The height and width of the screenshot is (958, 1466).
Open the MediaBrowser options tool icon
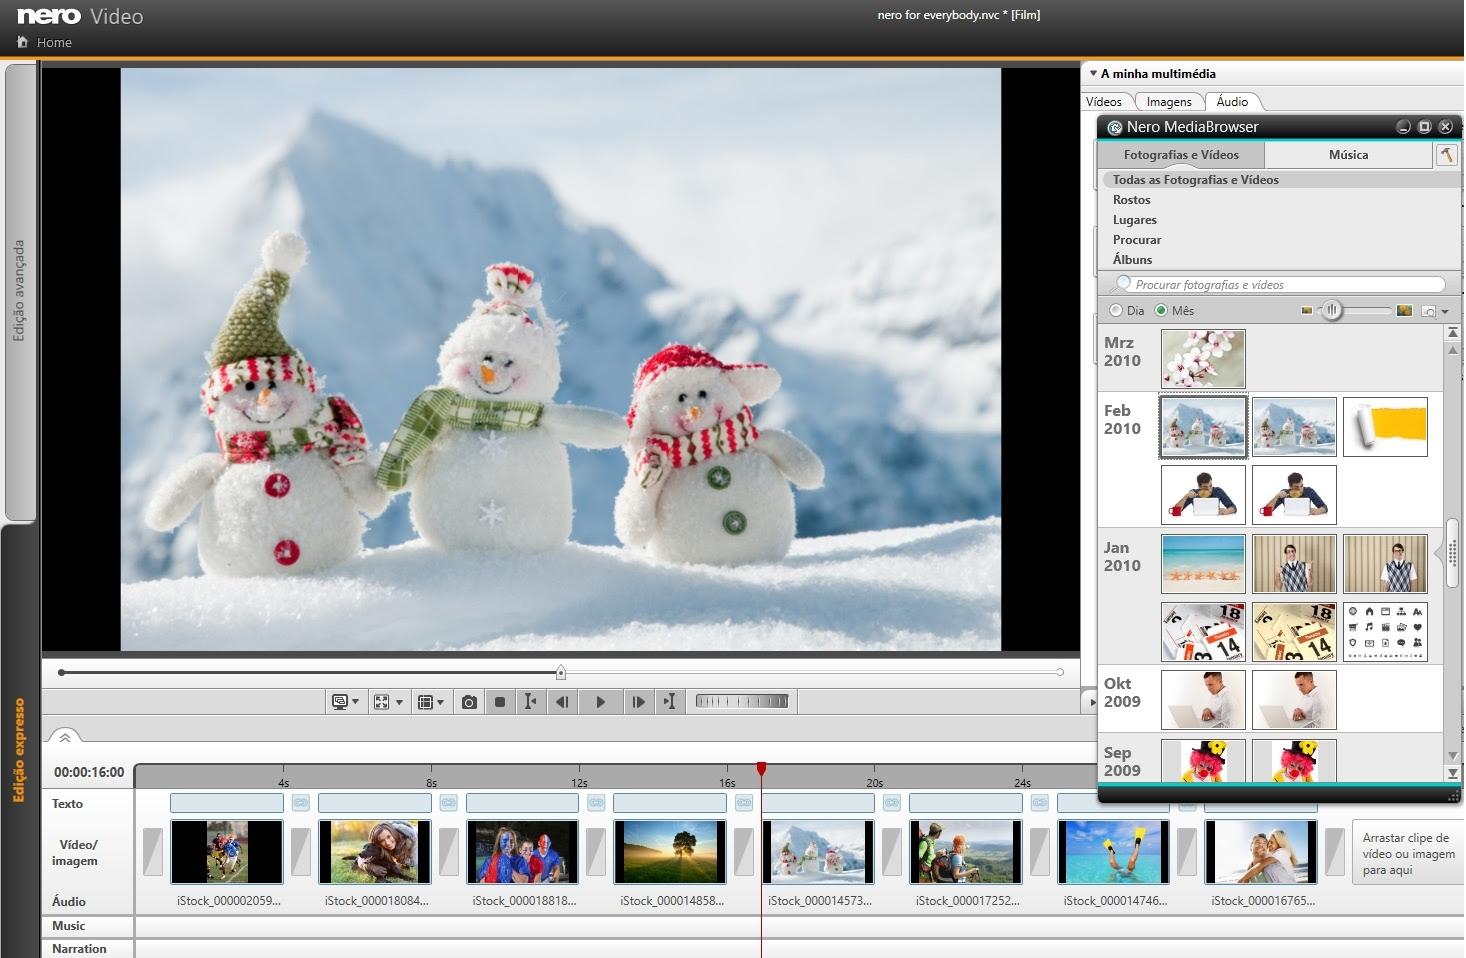tap(1446, 155)
